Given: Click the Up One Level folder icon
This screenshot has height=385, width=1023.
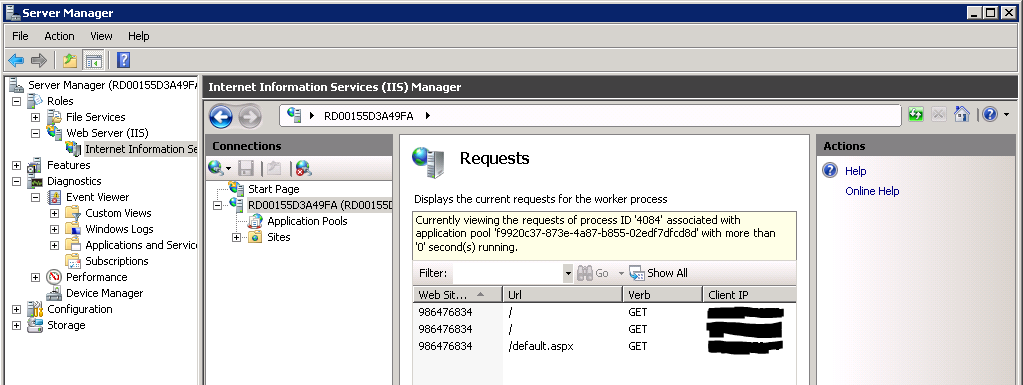Looking at the screenshot, I should click(70, 61).
